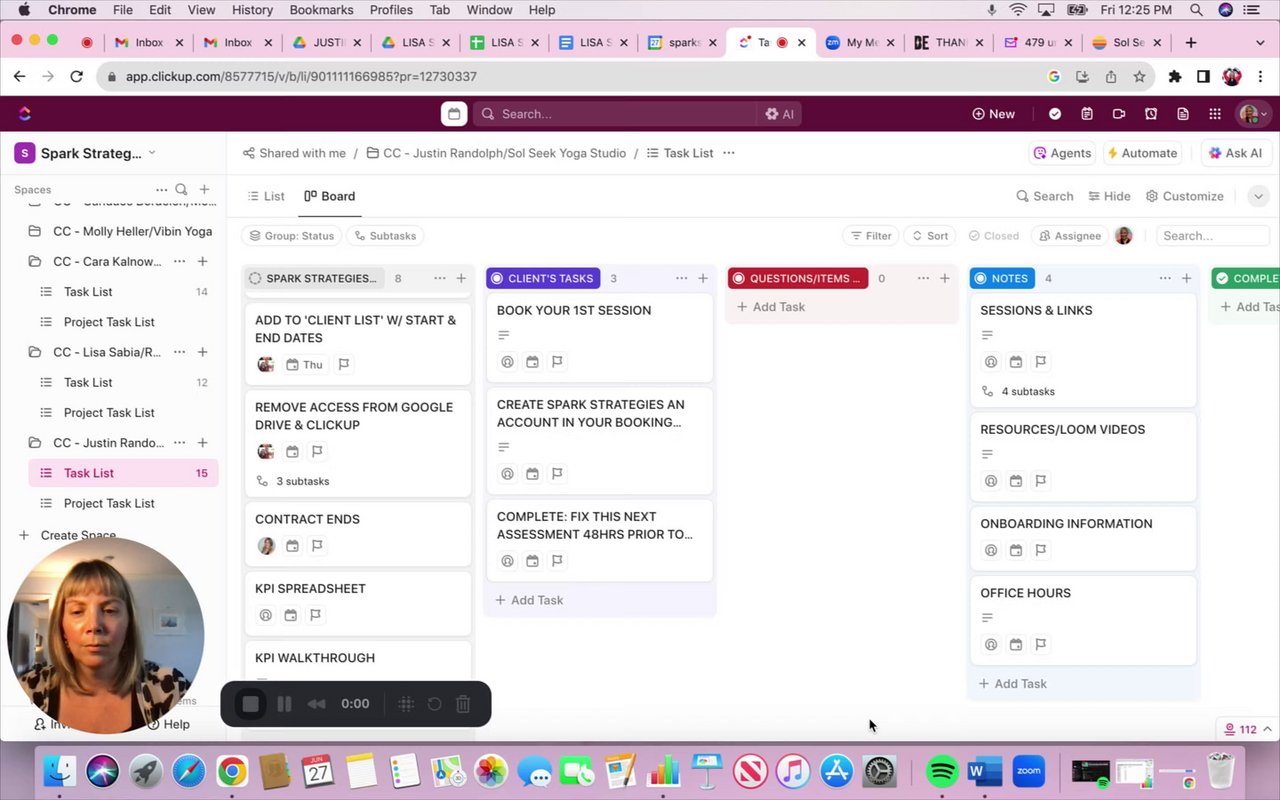Open Spark Strategies workspace dropdown
1280x800 pixels.
pos(85,153)
